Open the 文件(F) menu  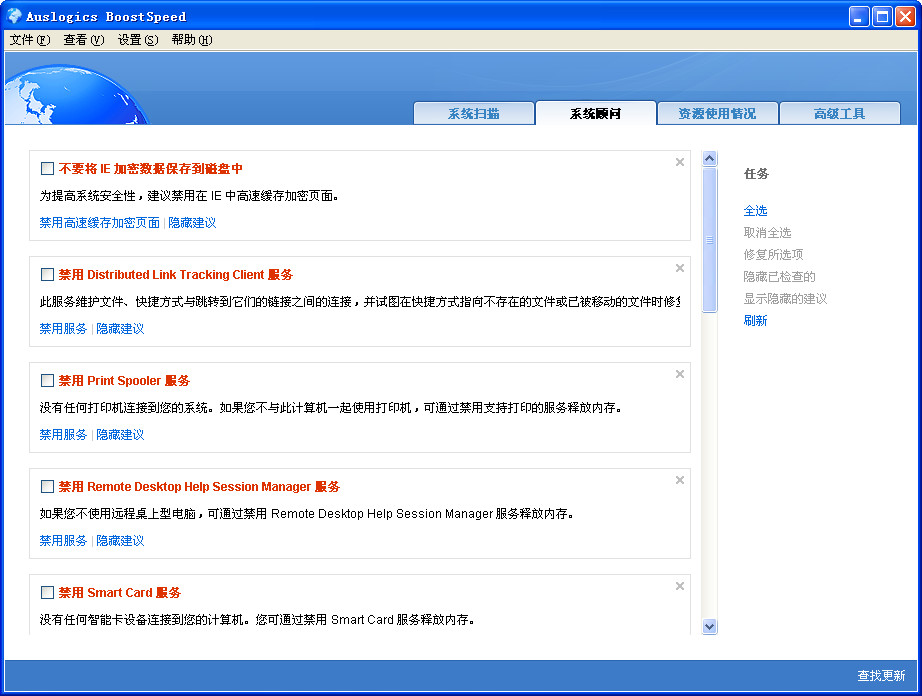[30, 39]
